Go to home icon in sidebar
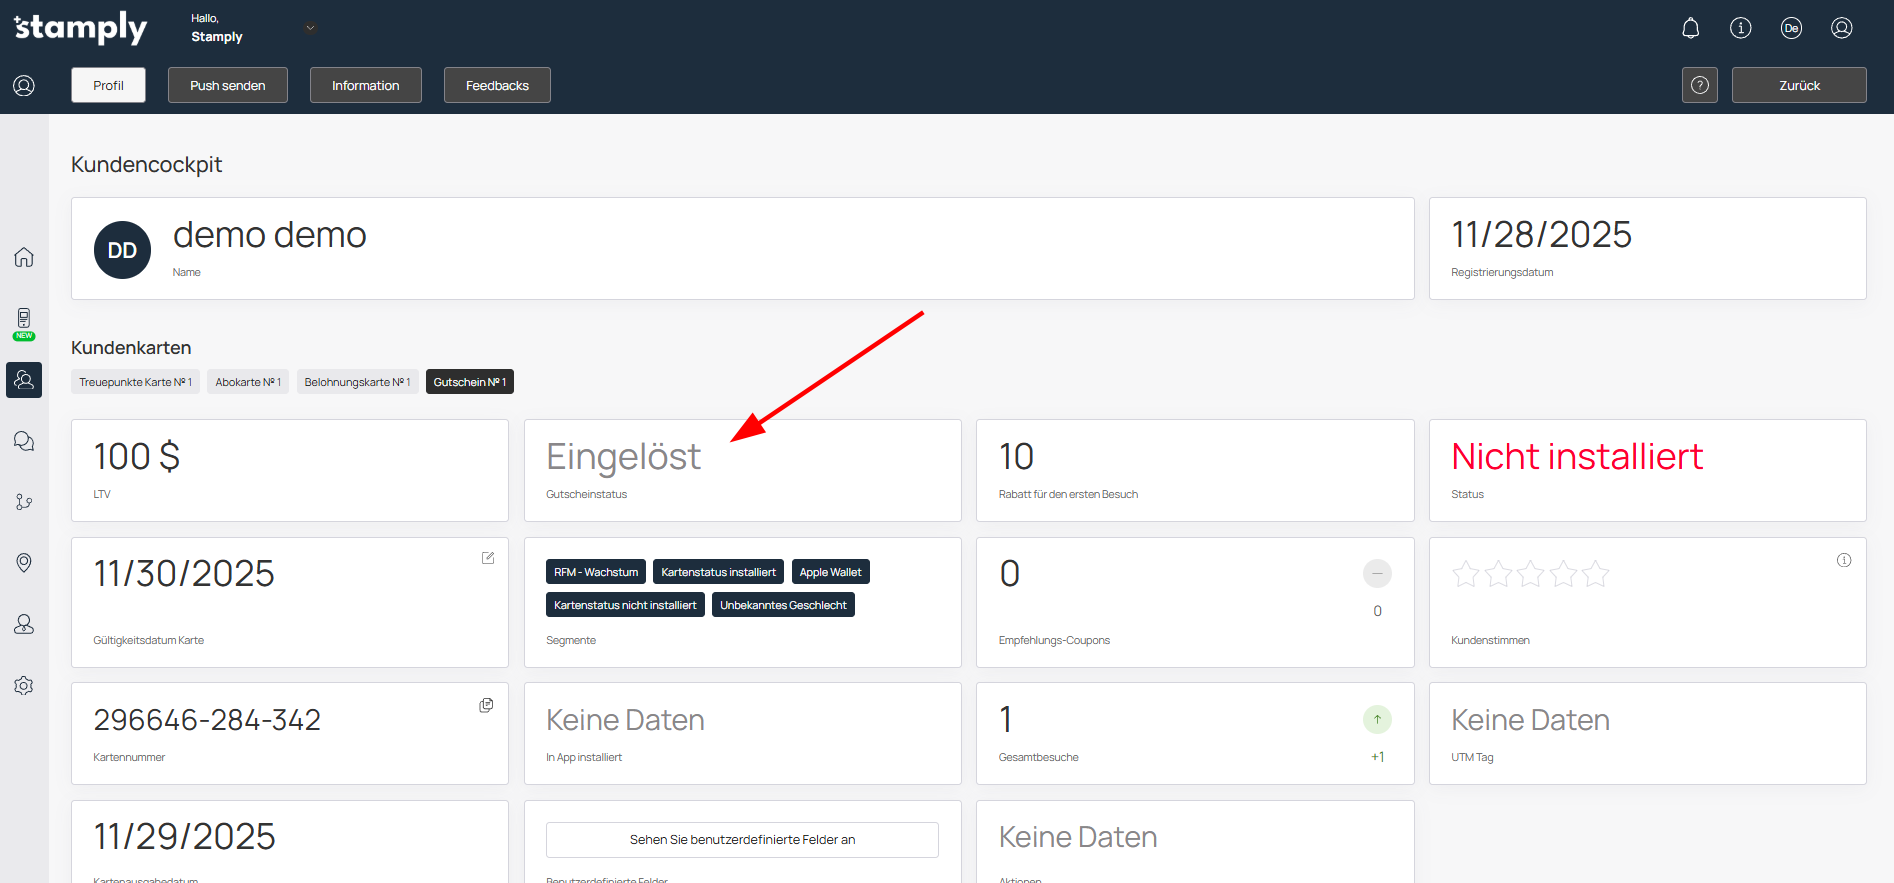1894x883 pixels. pos(24,257)
